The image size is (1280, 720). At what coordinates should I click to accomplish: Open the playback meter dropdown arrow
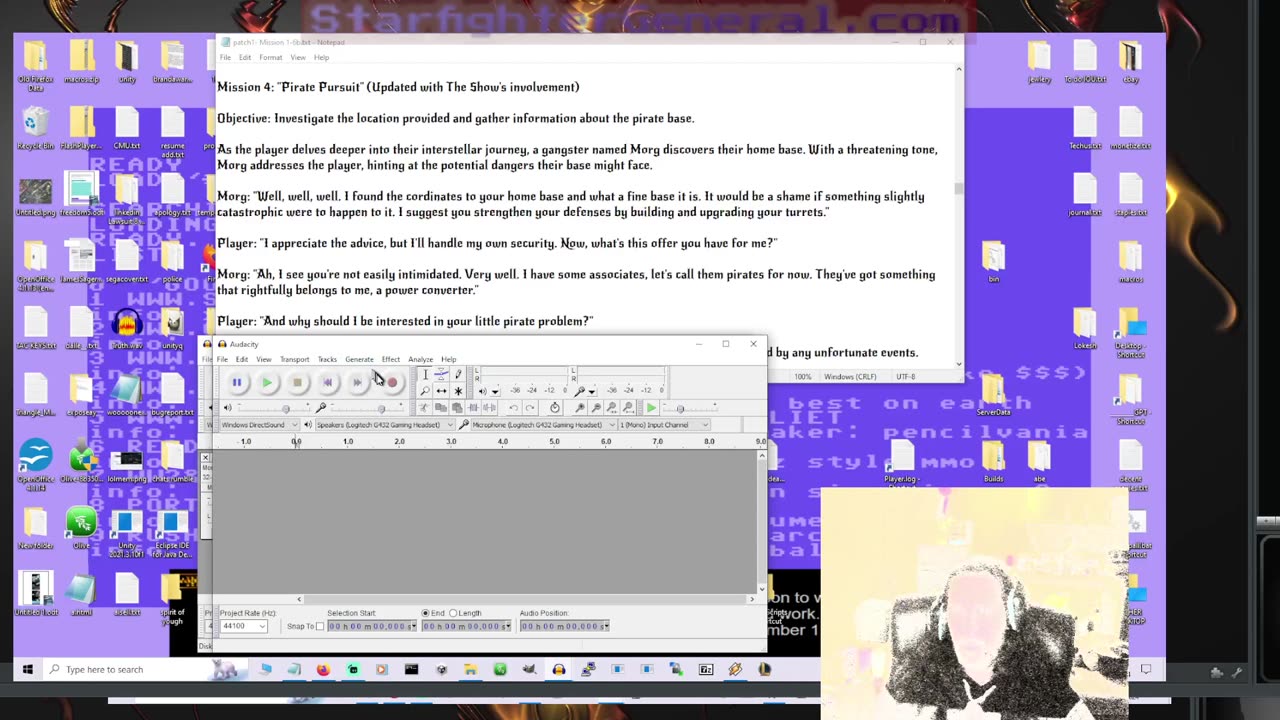[x=496, y=392]
